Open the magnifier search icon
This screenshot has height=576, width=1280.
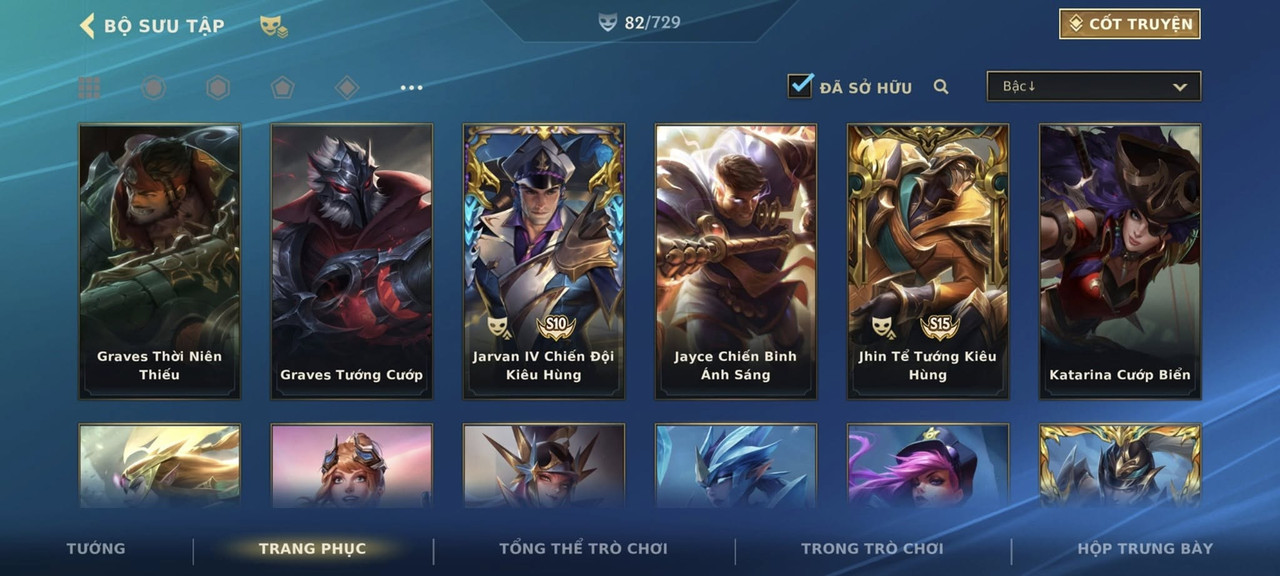click(x=941, y=87)
